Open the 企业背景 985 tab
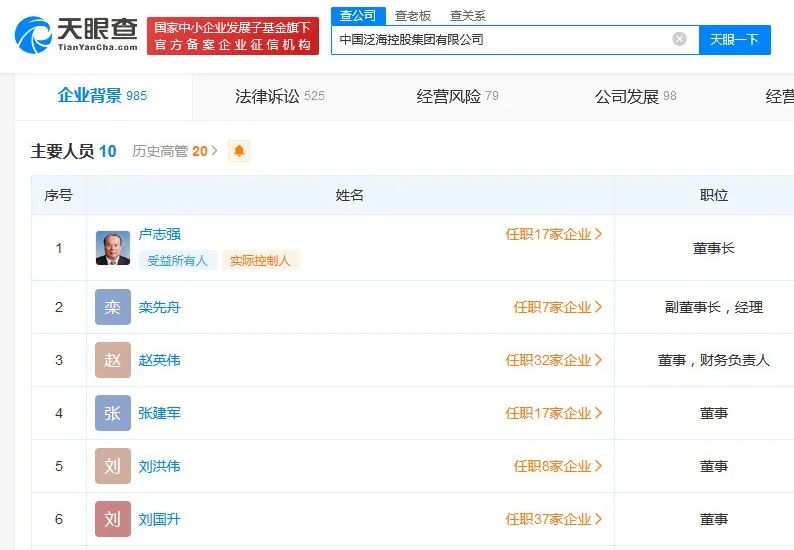 pos(102,96)
